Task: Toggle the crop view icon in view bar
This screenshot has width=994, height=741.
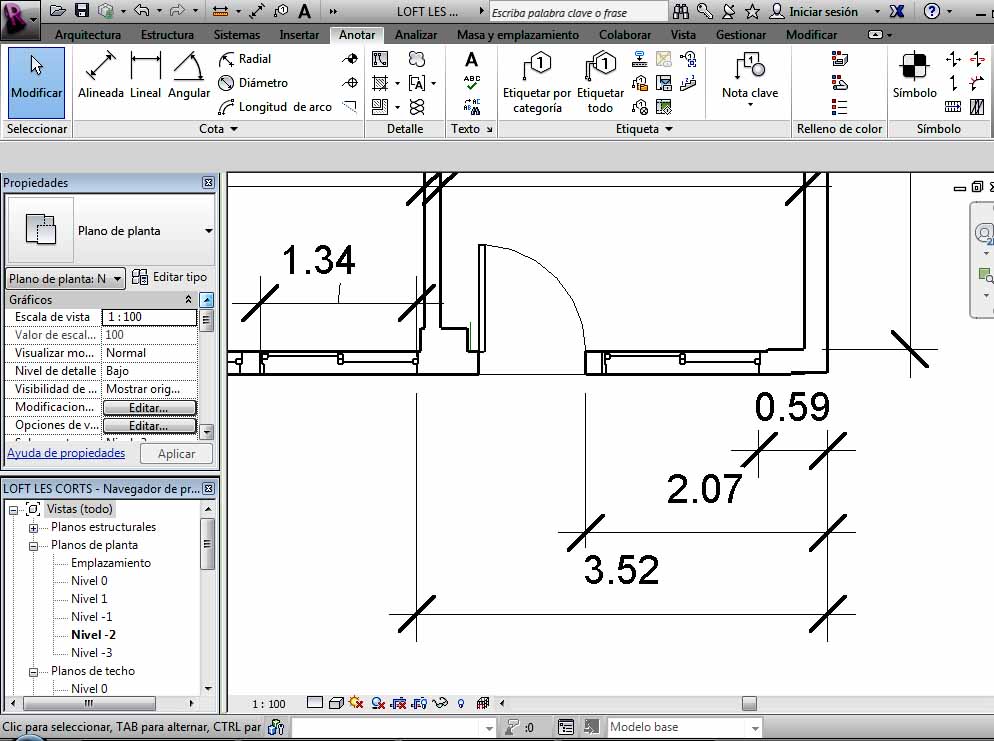Action: click(x=400, y=703)
